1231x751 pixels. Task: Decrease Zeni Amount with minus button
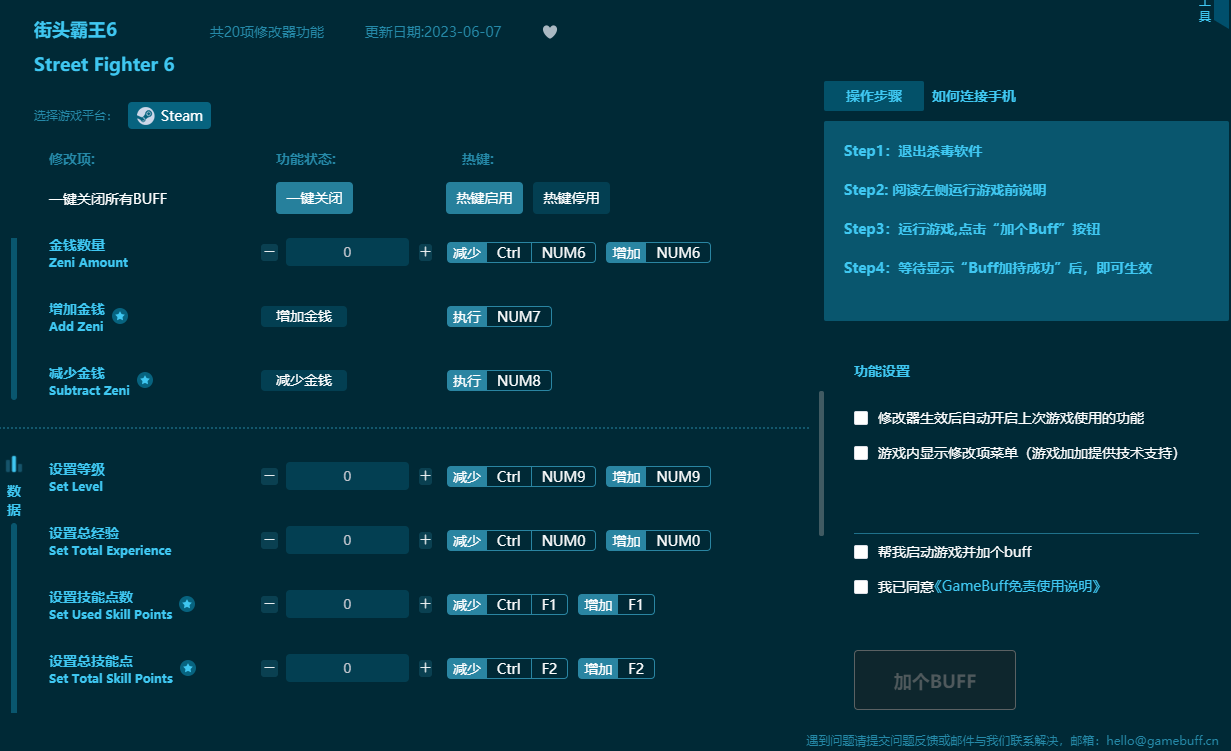pyautogui.click(x=270, y=253)
